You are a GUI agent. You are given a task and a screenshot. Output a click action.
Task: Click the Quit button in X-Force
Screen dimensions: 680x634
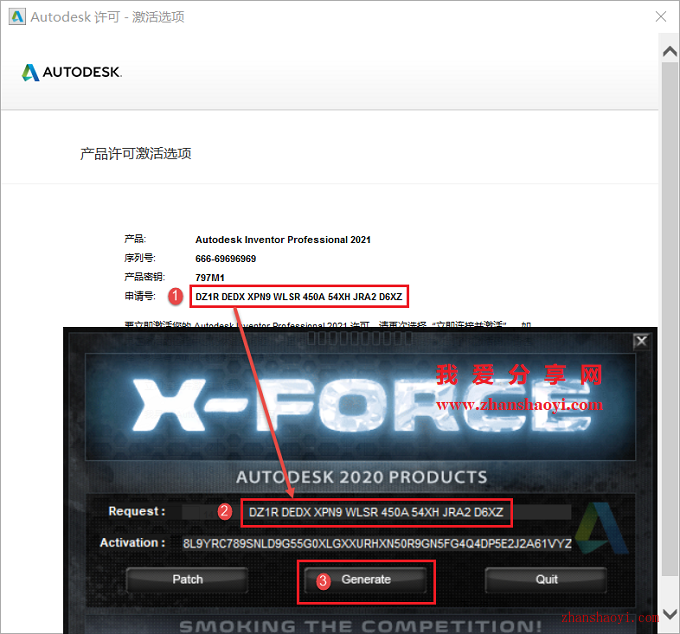click(x=546, y=580)
